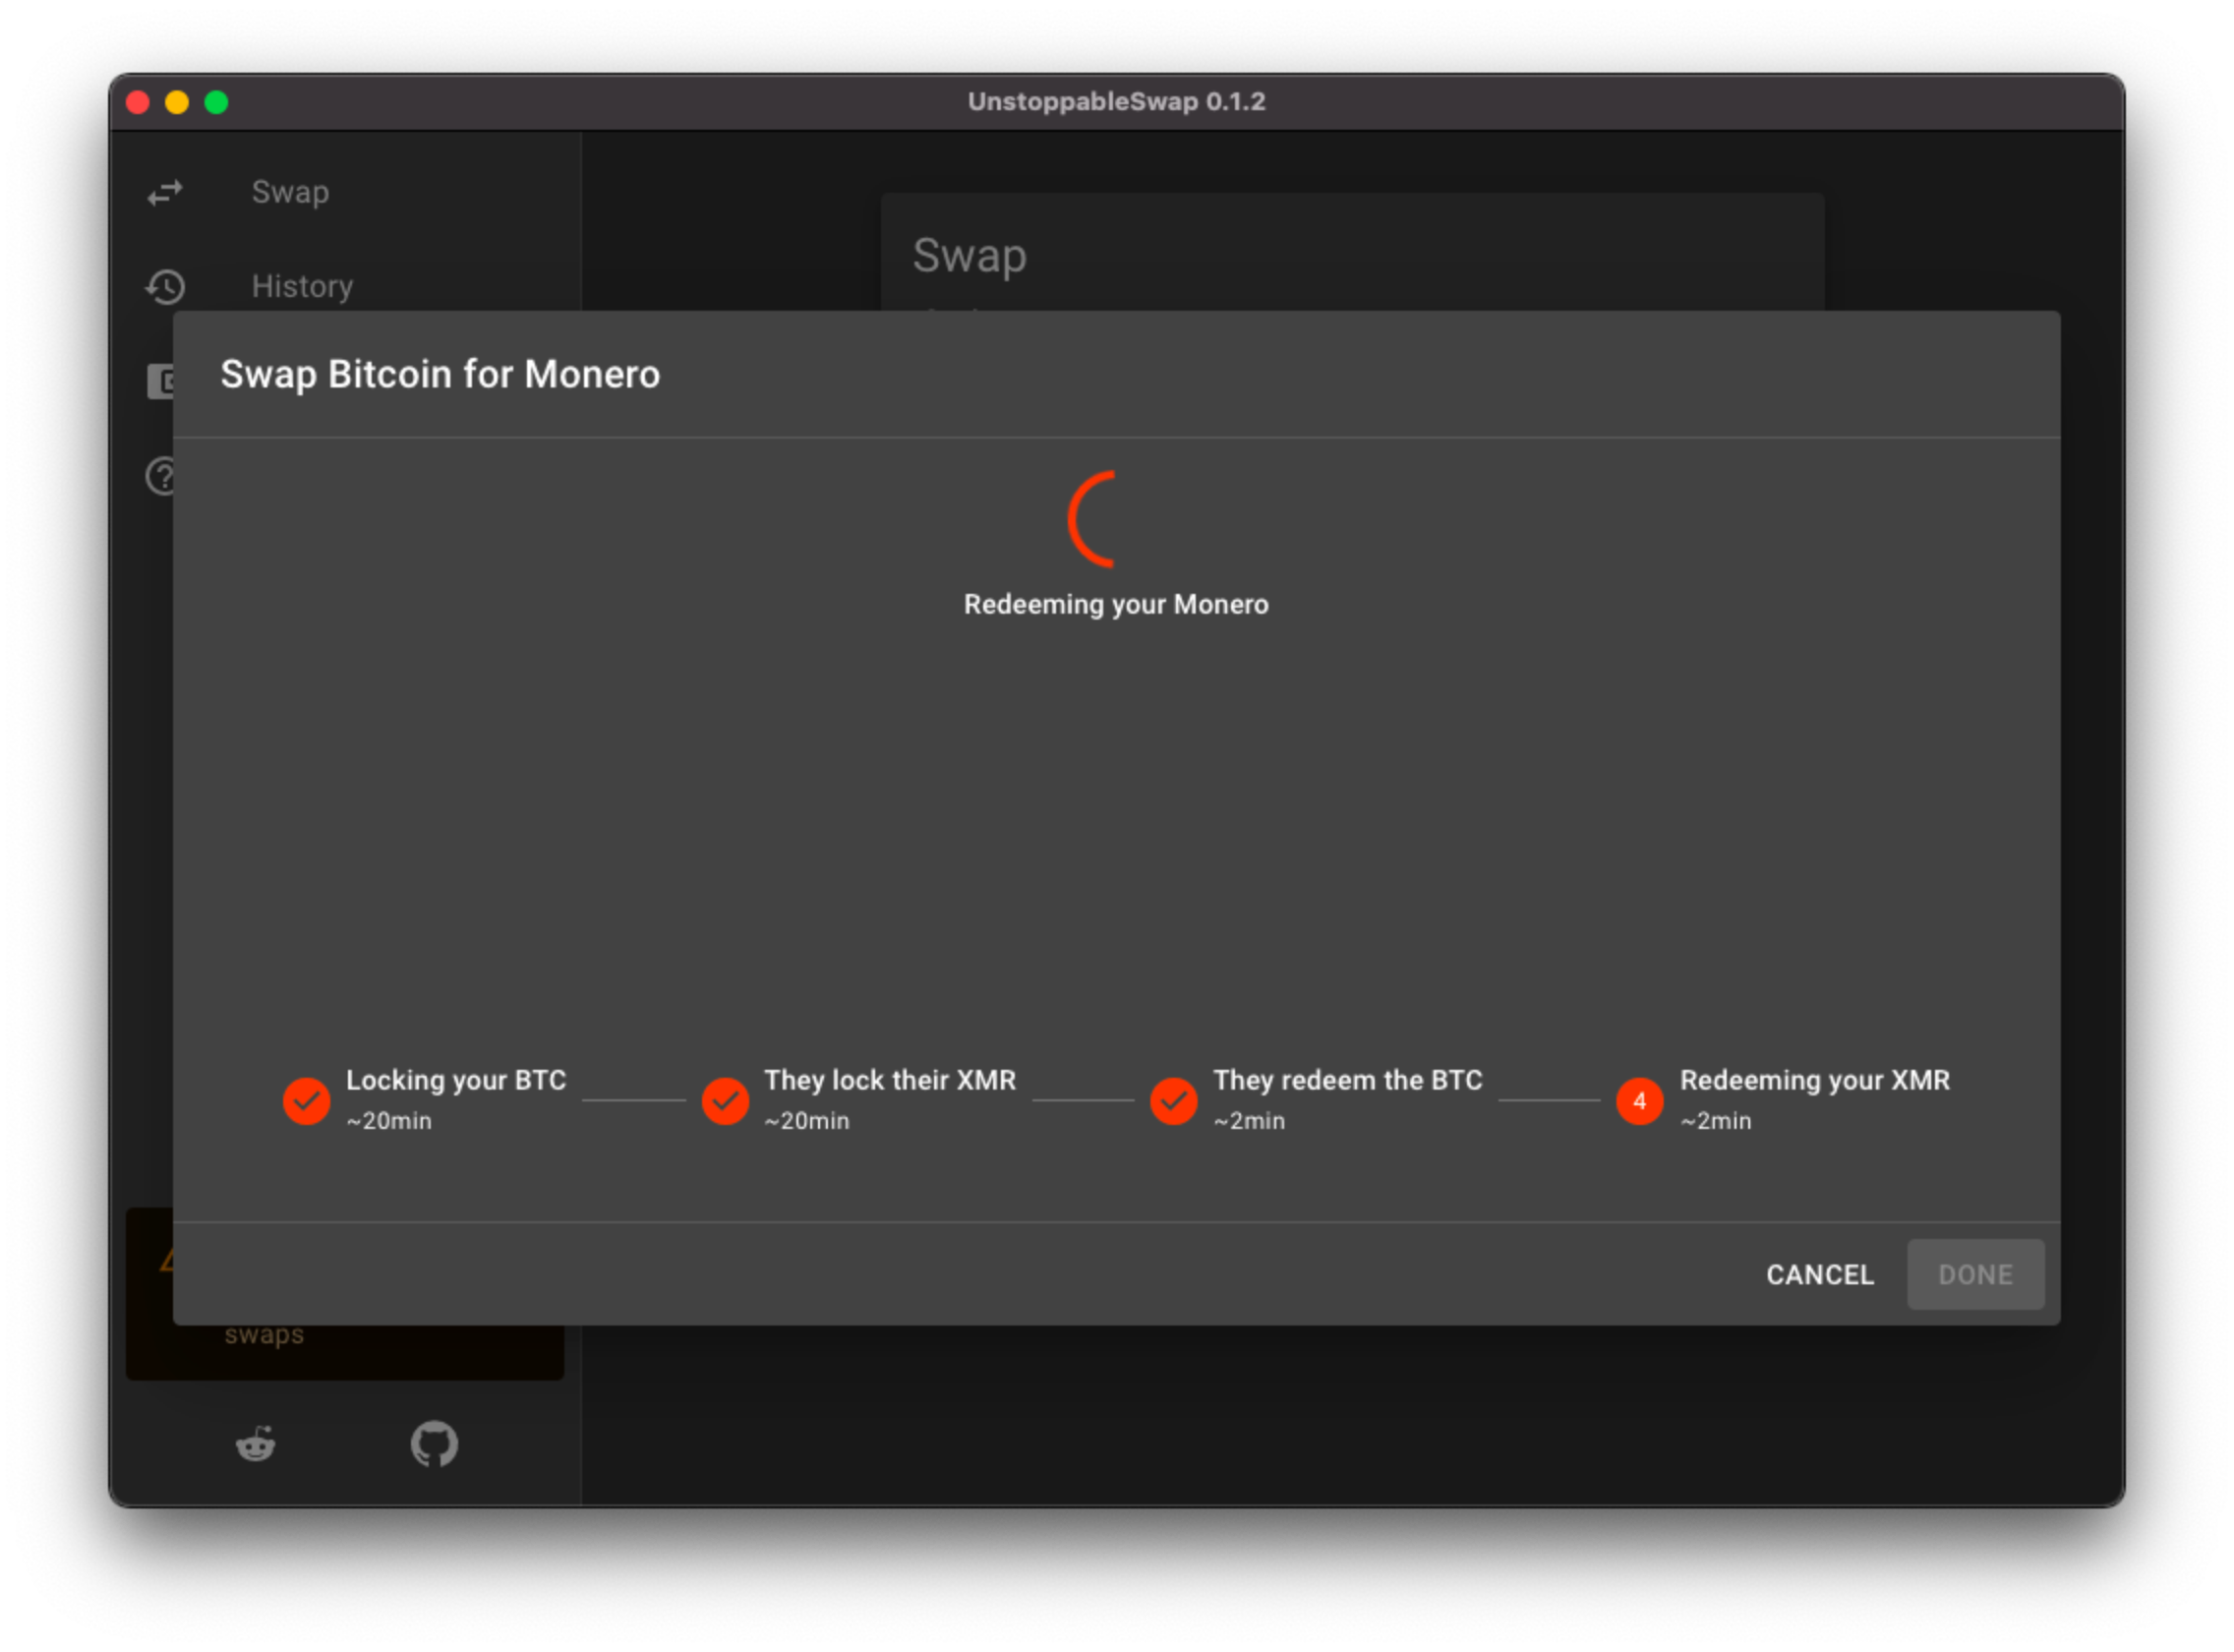
Task: Click the They redeem the BTC checkmark
Action: point(1173,1101)
